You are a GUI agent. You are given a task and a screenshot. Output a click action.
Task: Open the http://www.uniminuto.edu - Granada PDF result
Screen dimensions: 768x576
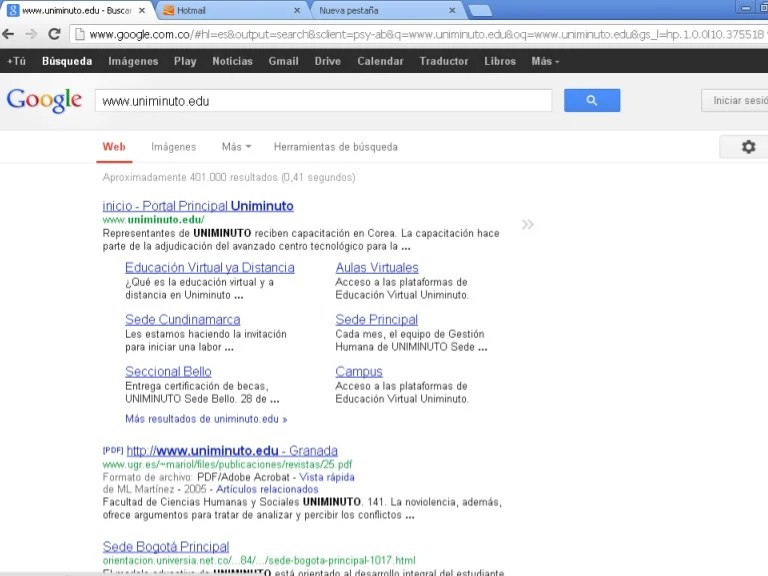click(x=232, y=451)
